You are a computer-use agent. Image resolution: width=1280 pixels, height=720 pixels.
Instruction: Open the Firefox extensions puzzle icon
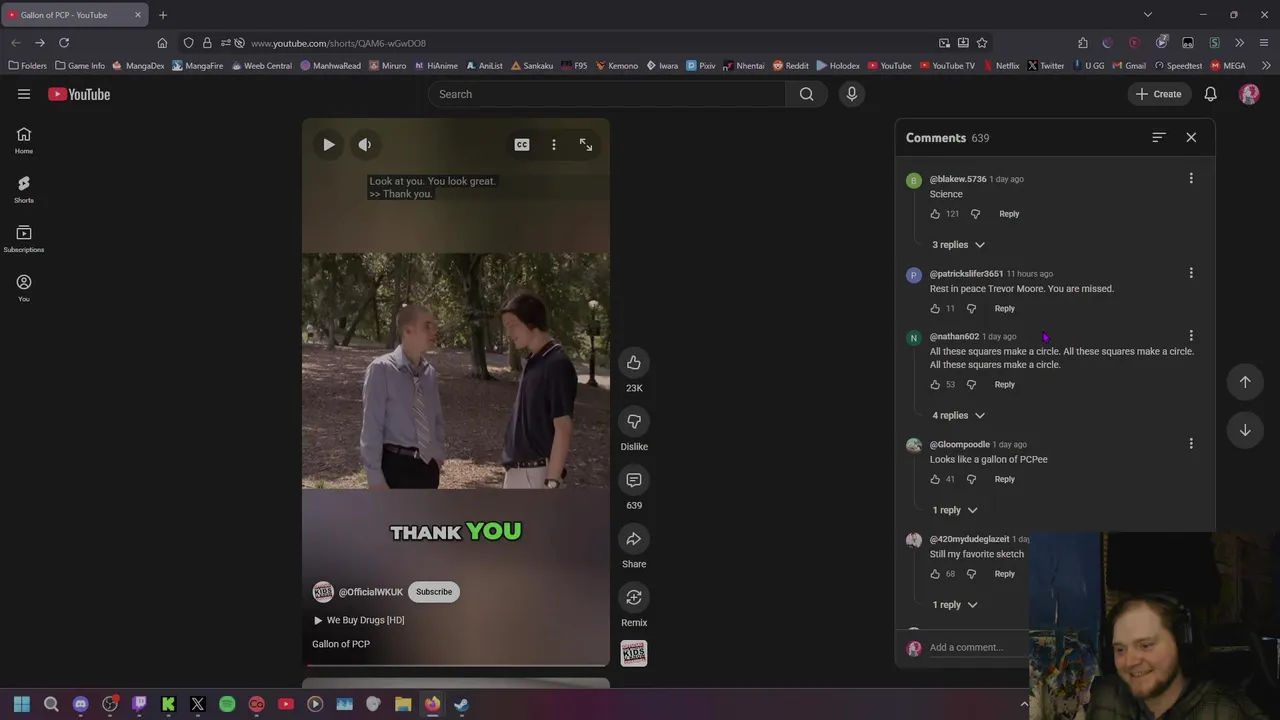click(x=1083, y=43)
